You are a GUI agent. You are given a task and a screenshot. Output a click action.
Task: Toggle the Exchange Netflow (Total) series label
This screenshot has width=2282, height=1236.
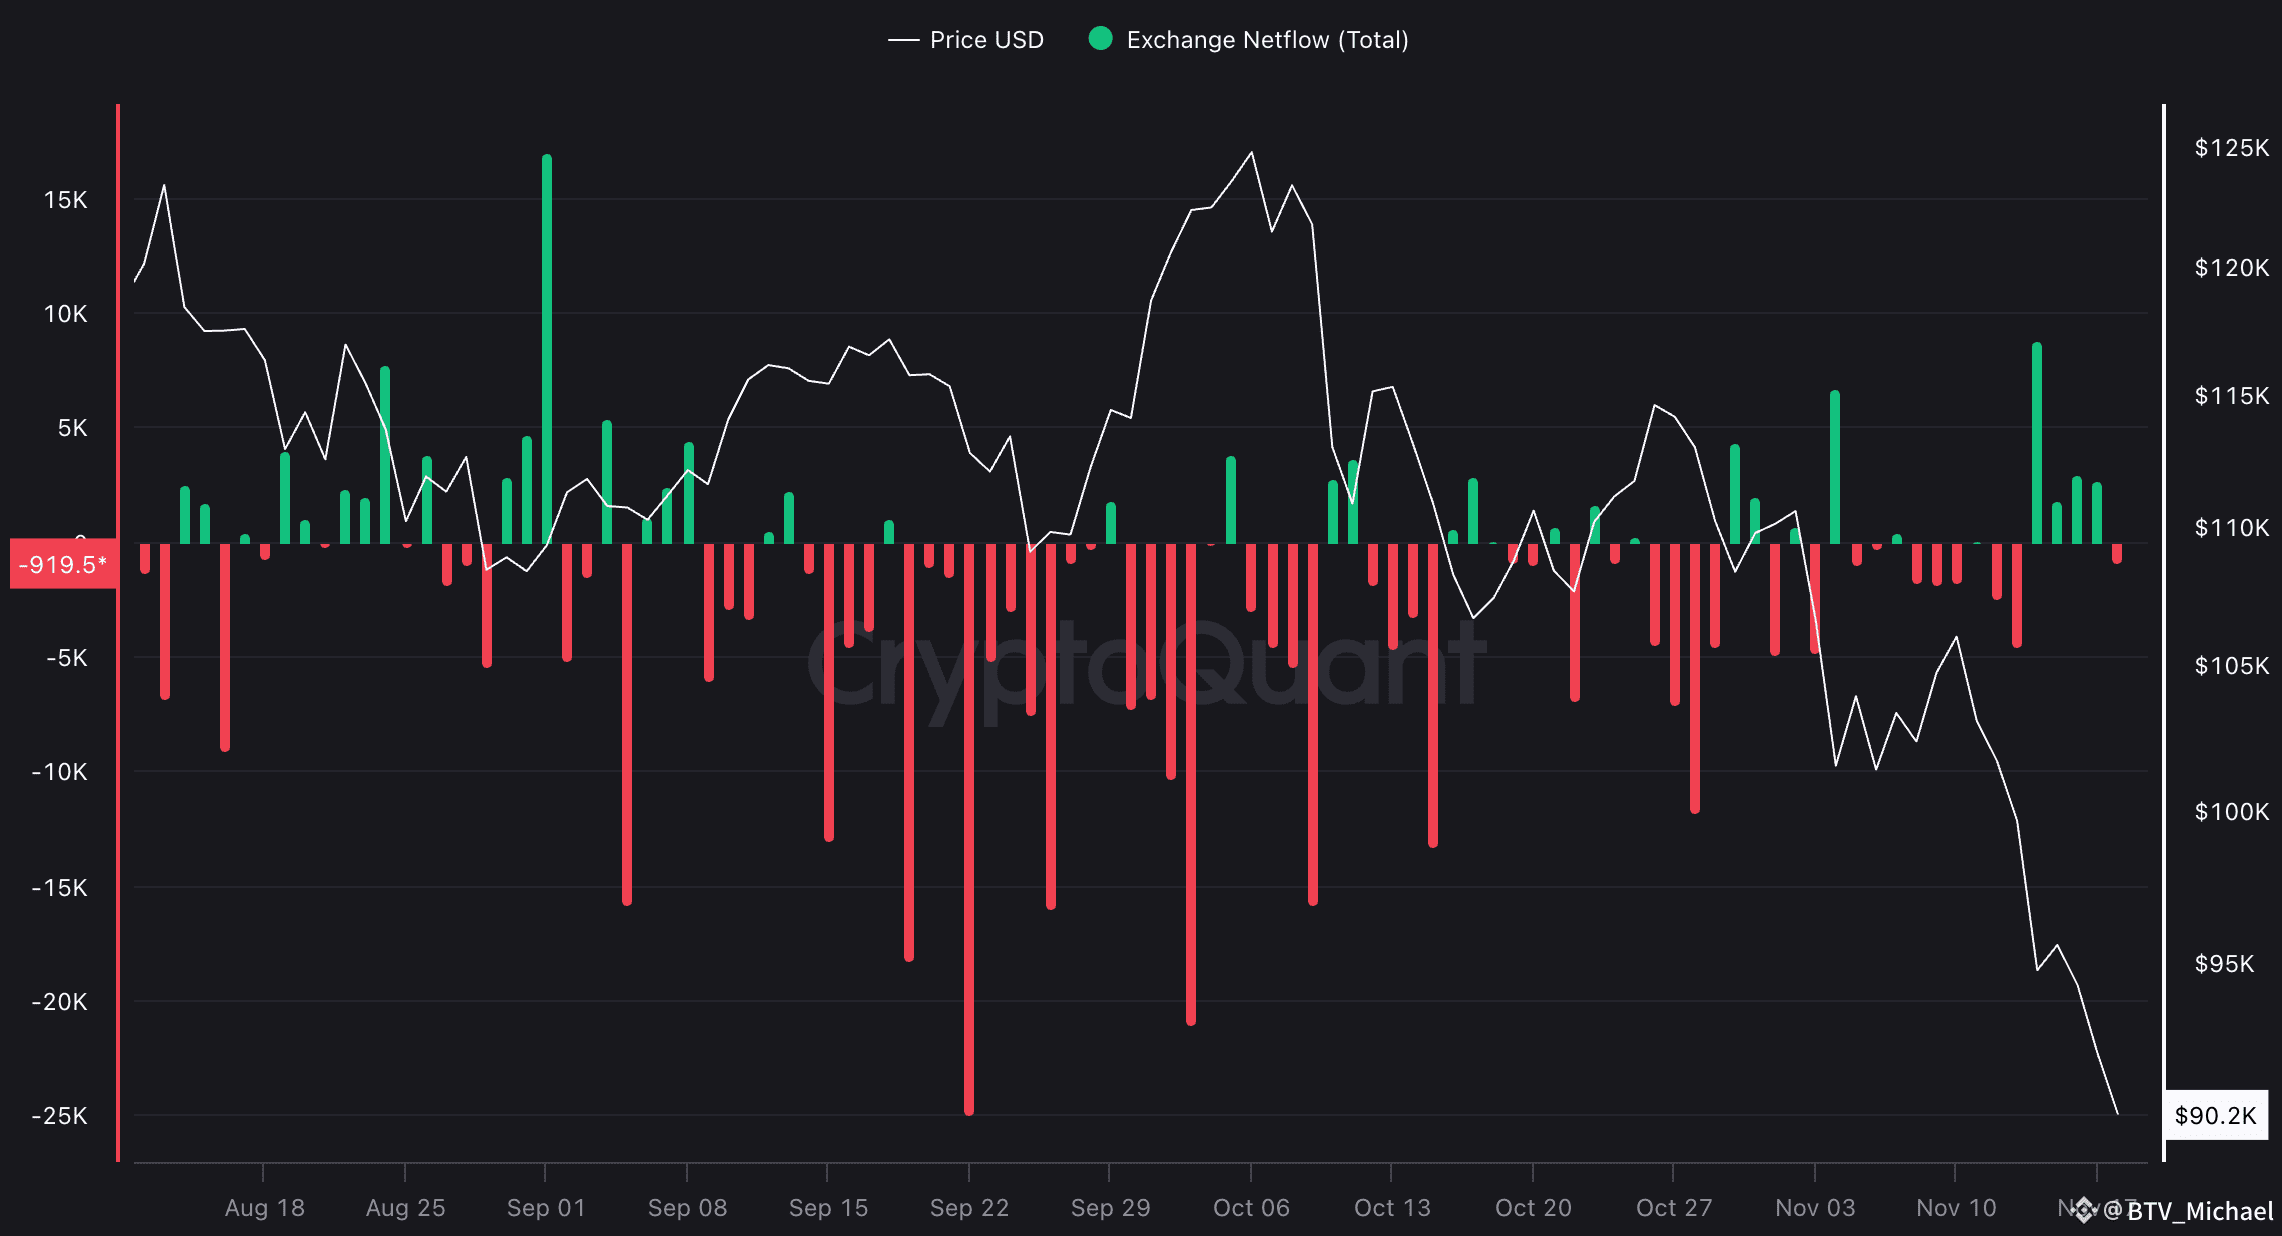(x=1267, y=40)
